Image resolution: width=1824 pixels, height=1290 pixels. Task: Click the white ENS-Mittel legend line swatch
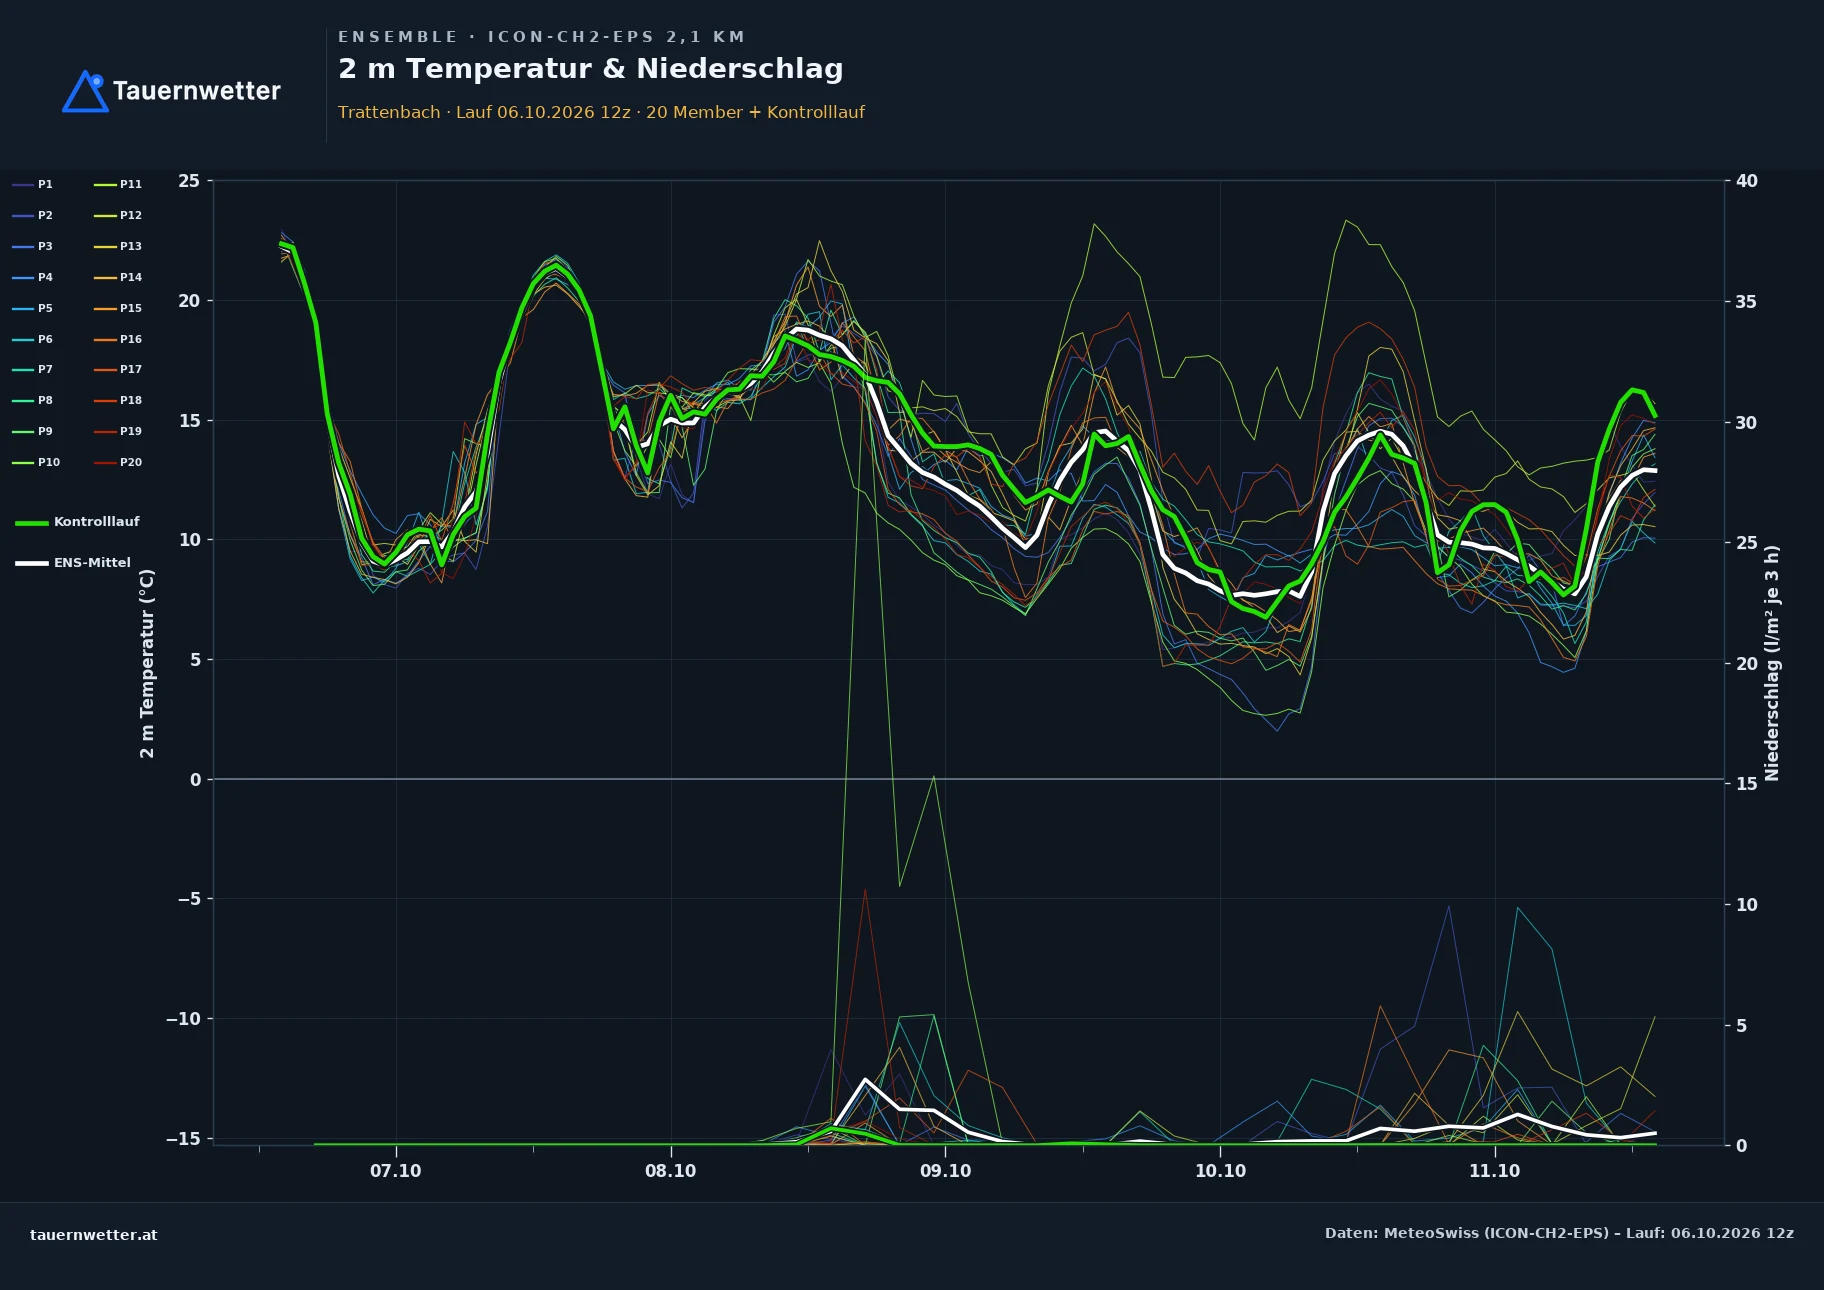[x=32, y=563]
